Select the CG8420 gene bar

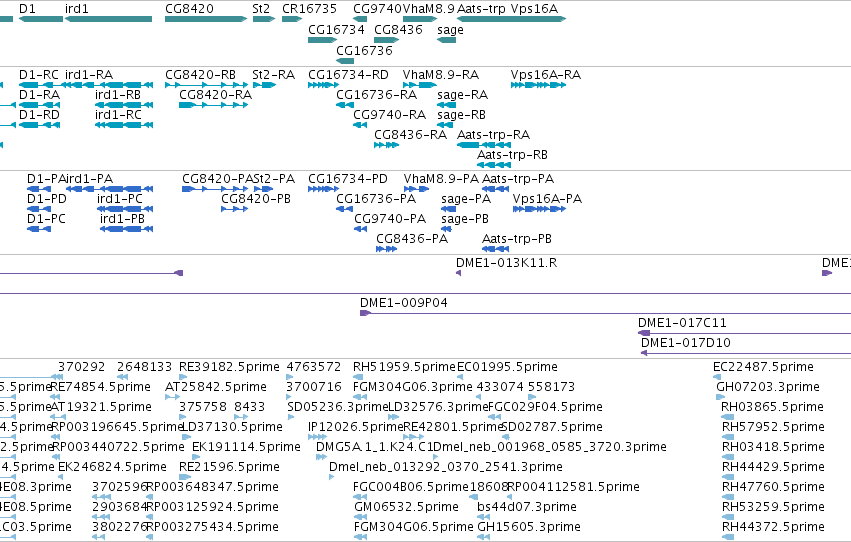[206, 19]
